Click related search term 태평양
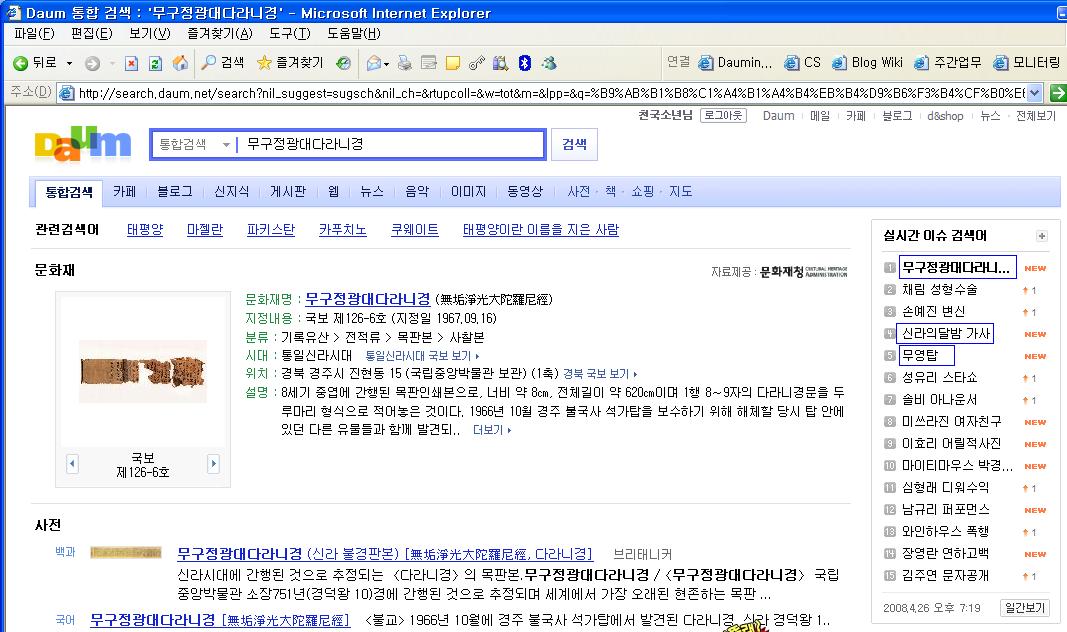This screenshot has width=1067, height=632. click(145, 230)
